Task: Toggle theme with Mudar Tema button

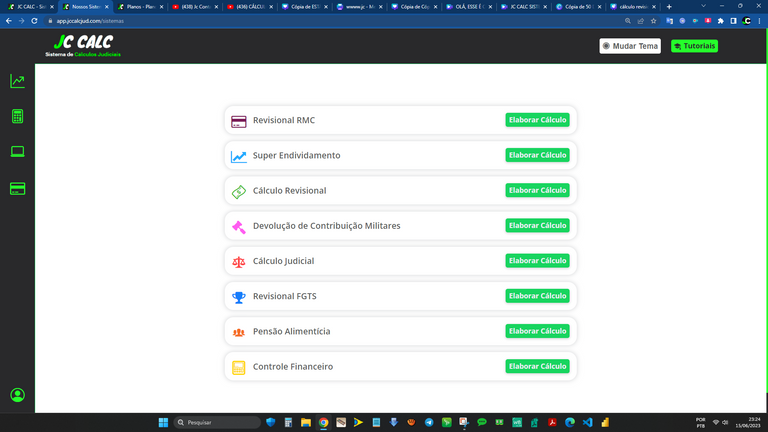Action: pyautogui.click(x=630, y=46)
